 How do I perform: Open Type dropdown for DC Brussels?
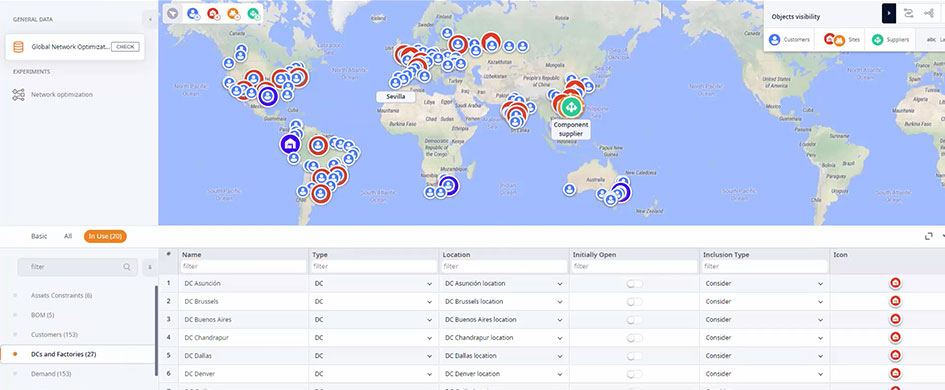(373, 301)
